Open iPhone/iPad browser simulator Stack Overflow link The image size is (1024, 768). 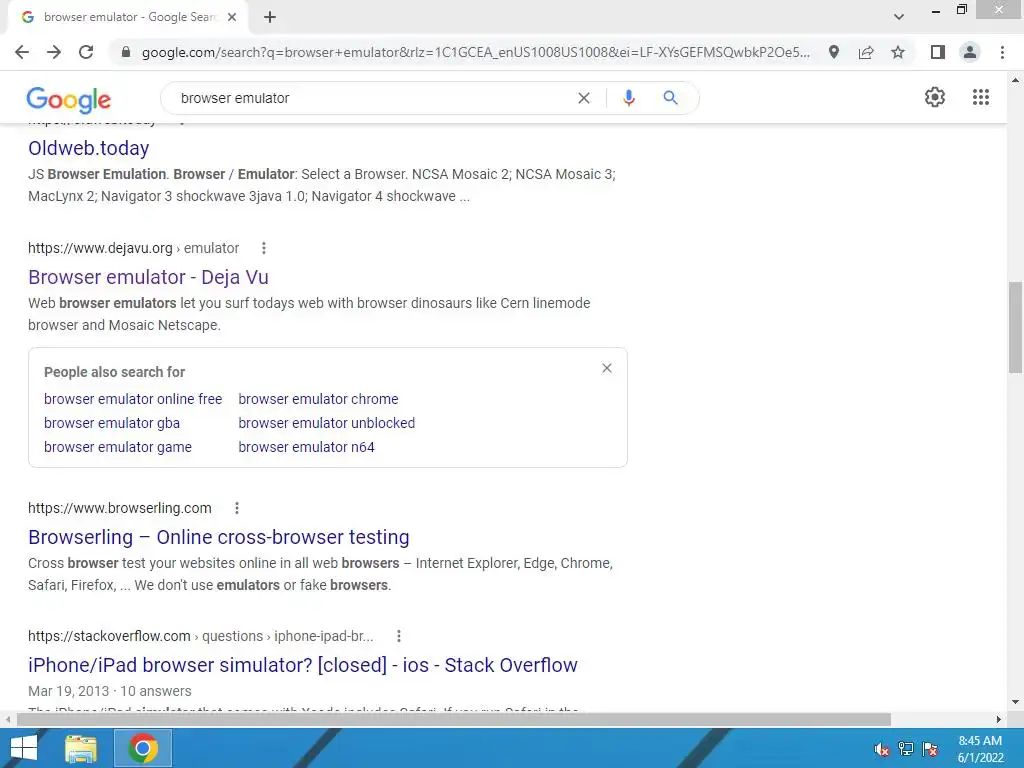click(303, 665)
